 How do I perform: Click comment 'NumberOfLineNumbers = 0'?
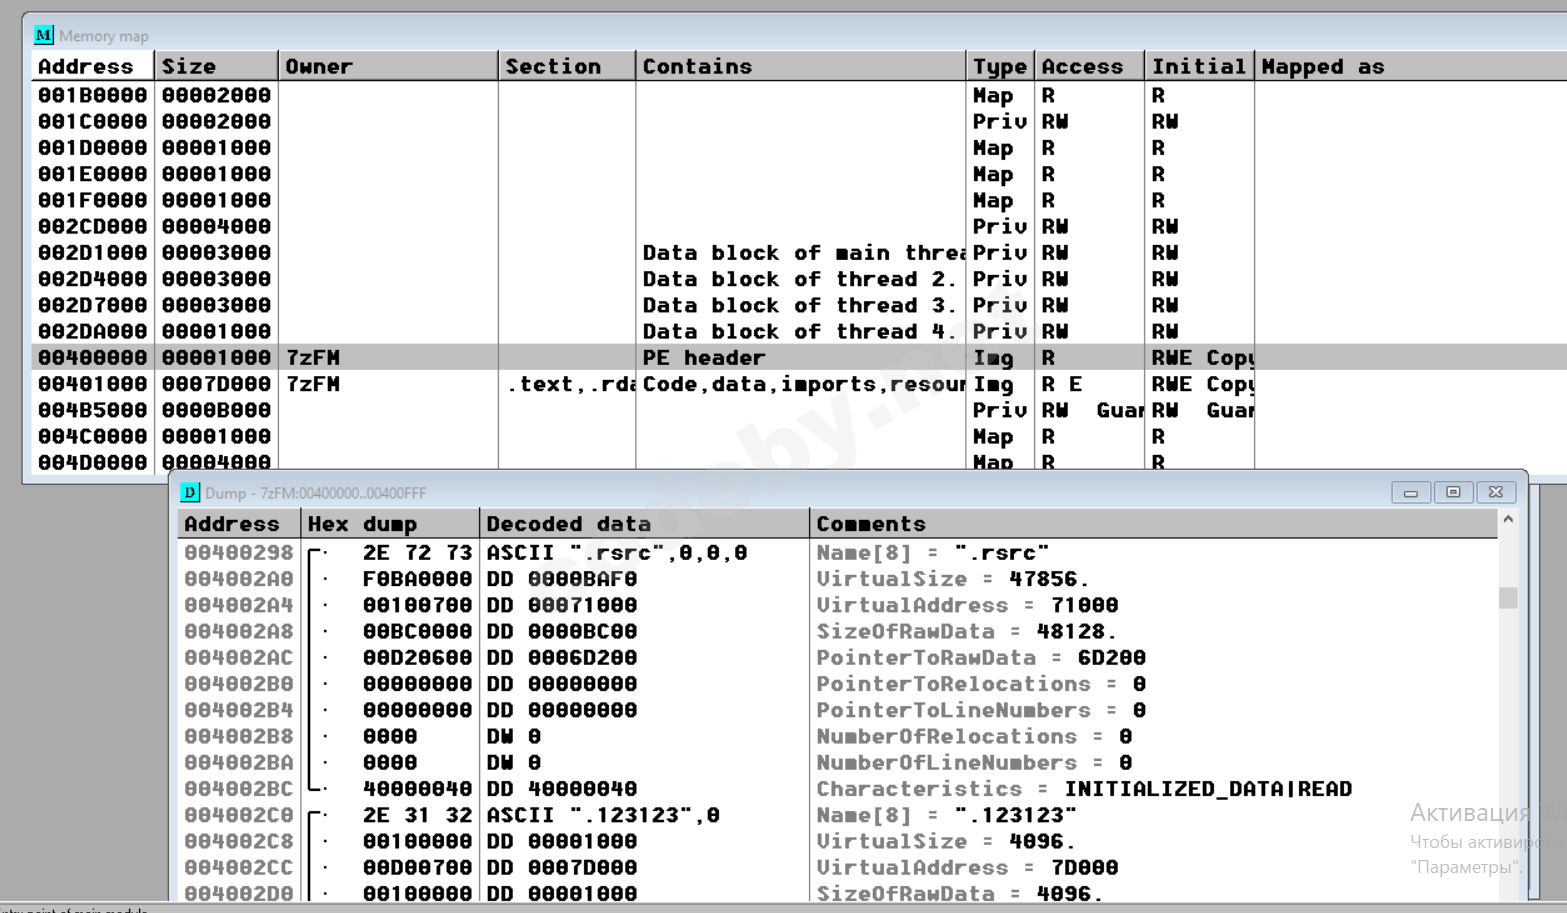point(974,763)
